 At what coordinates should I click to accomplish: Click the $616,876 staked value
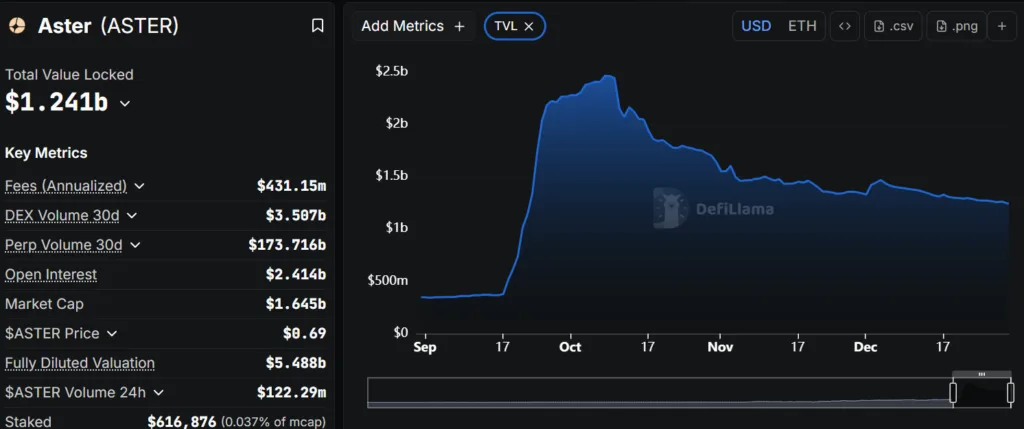click(x=182, y=422)
